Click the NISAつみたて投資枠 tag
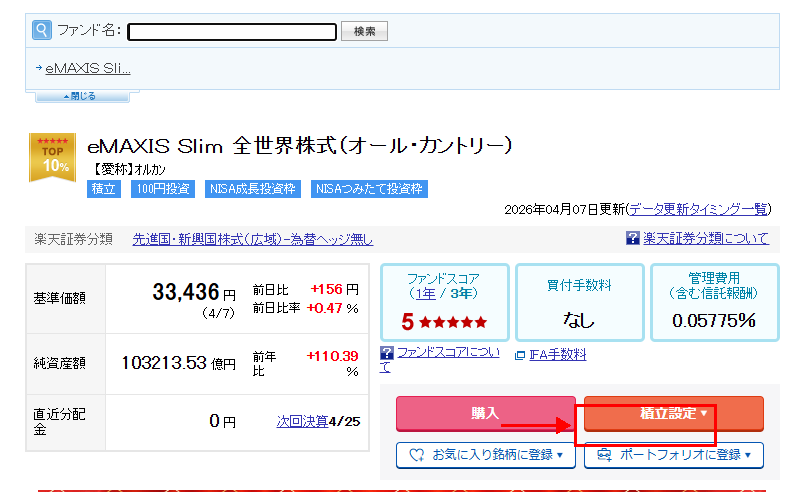This screenshot has width=795, height=492. coord(369,189)
